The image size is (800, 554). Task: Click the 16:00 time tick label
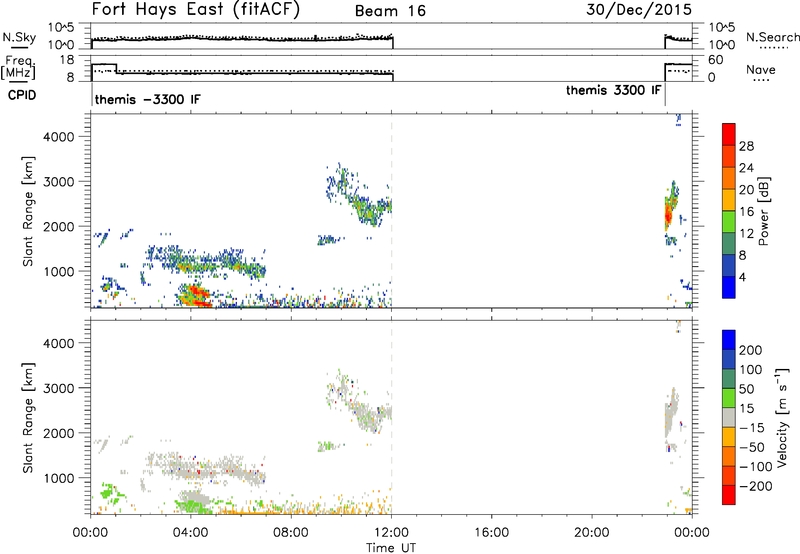click(491, 533)
